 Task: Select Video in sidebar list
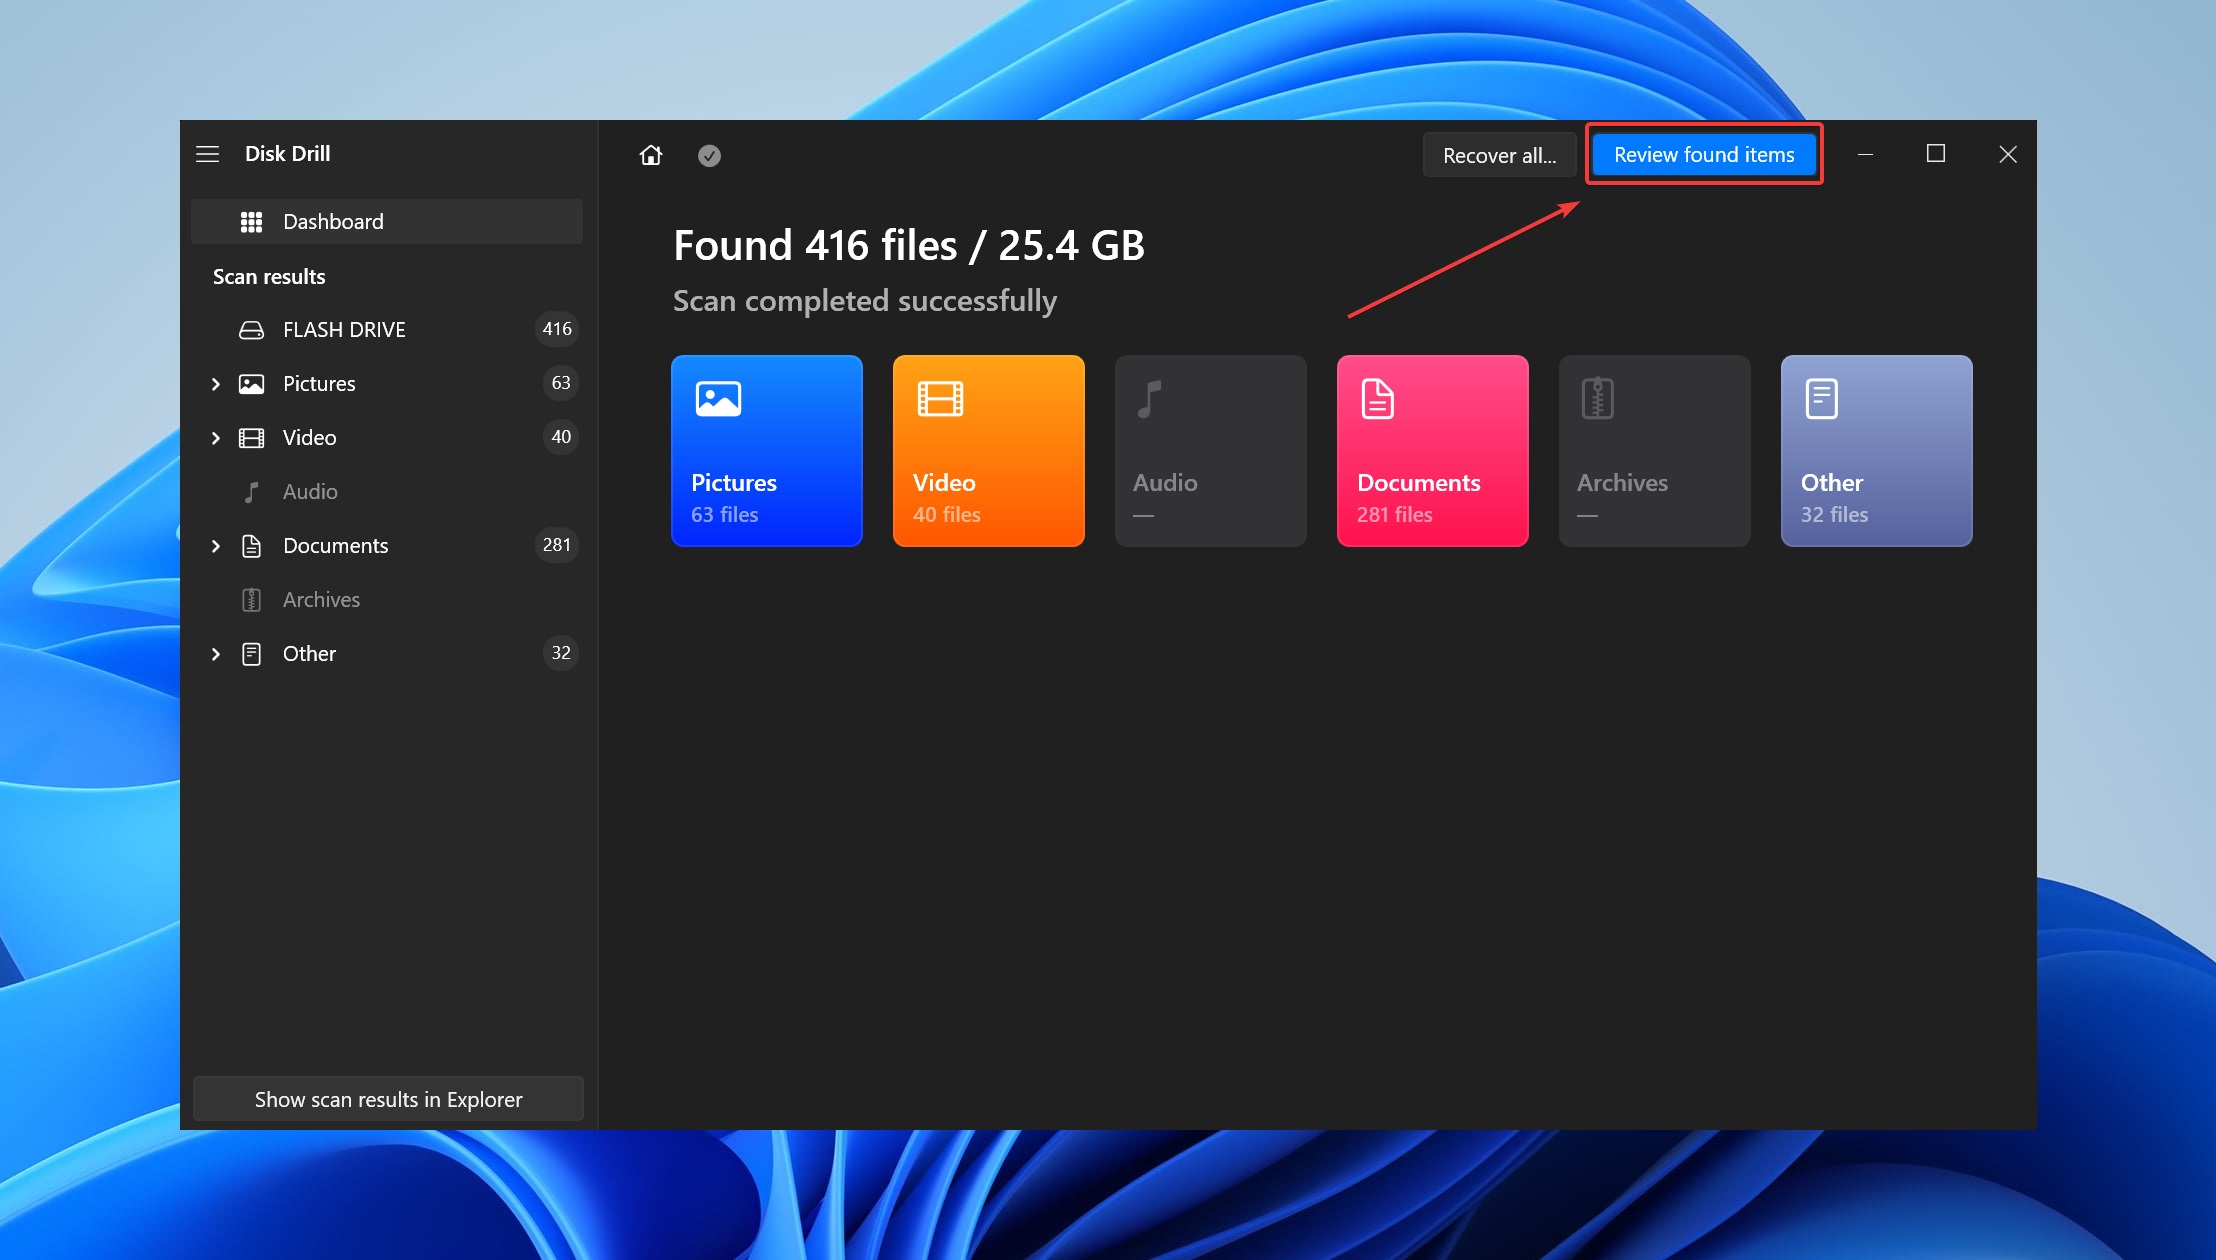(x=387, y=437)
